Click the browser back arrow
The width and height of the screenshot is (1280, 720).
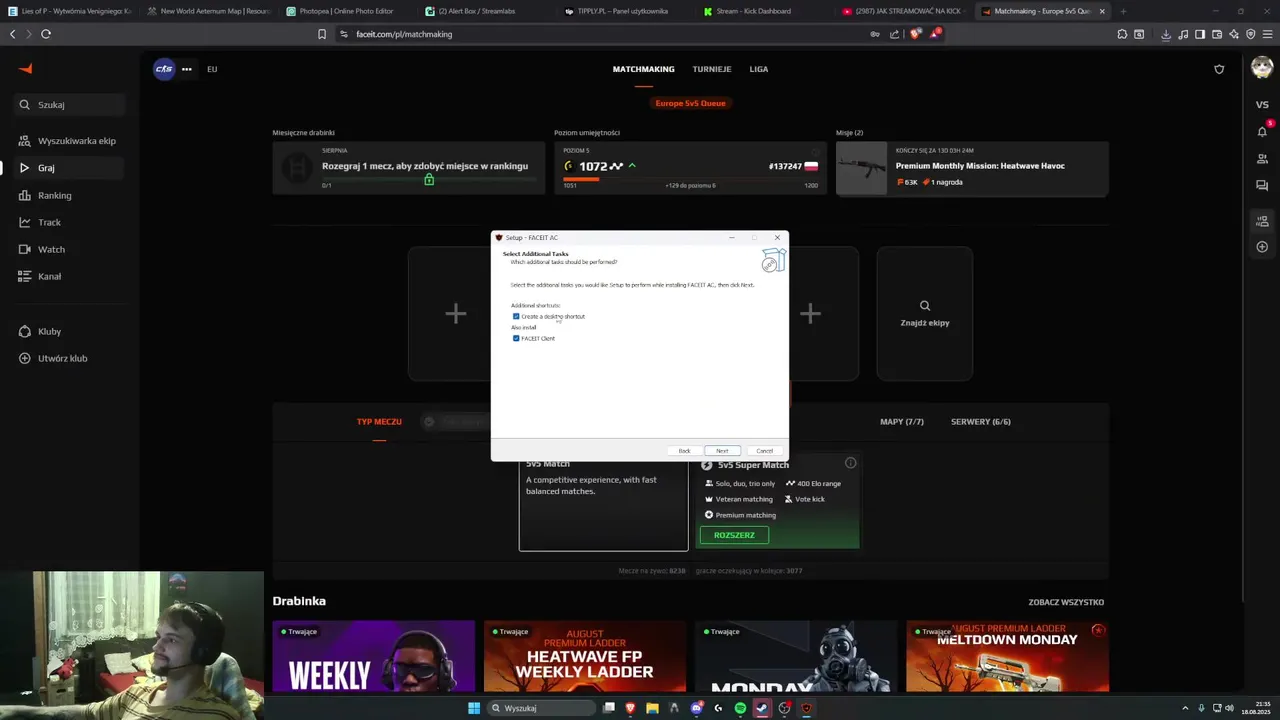12,34
